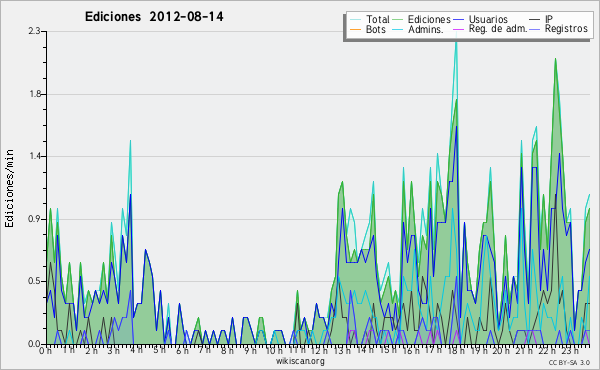
Task: Click the Reg. de adm. magenta legend line
Action: pyautogui.click(x=458, y=29)
